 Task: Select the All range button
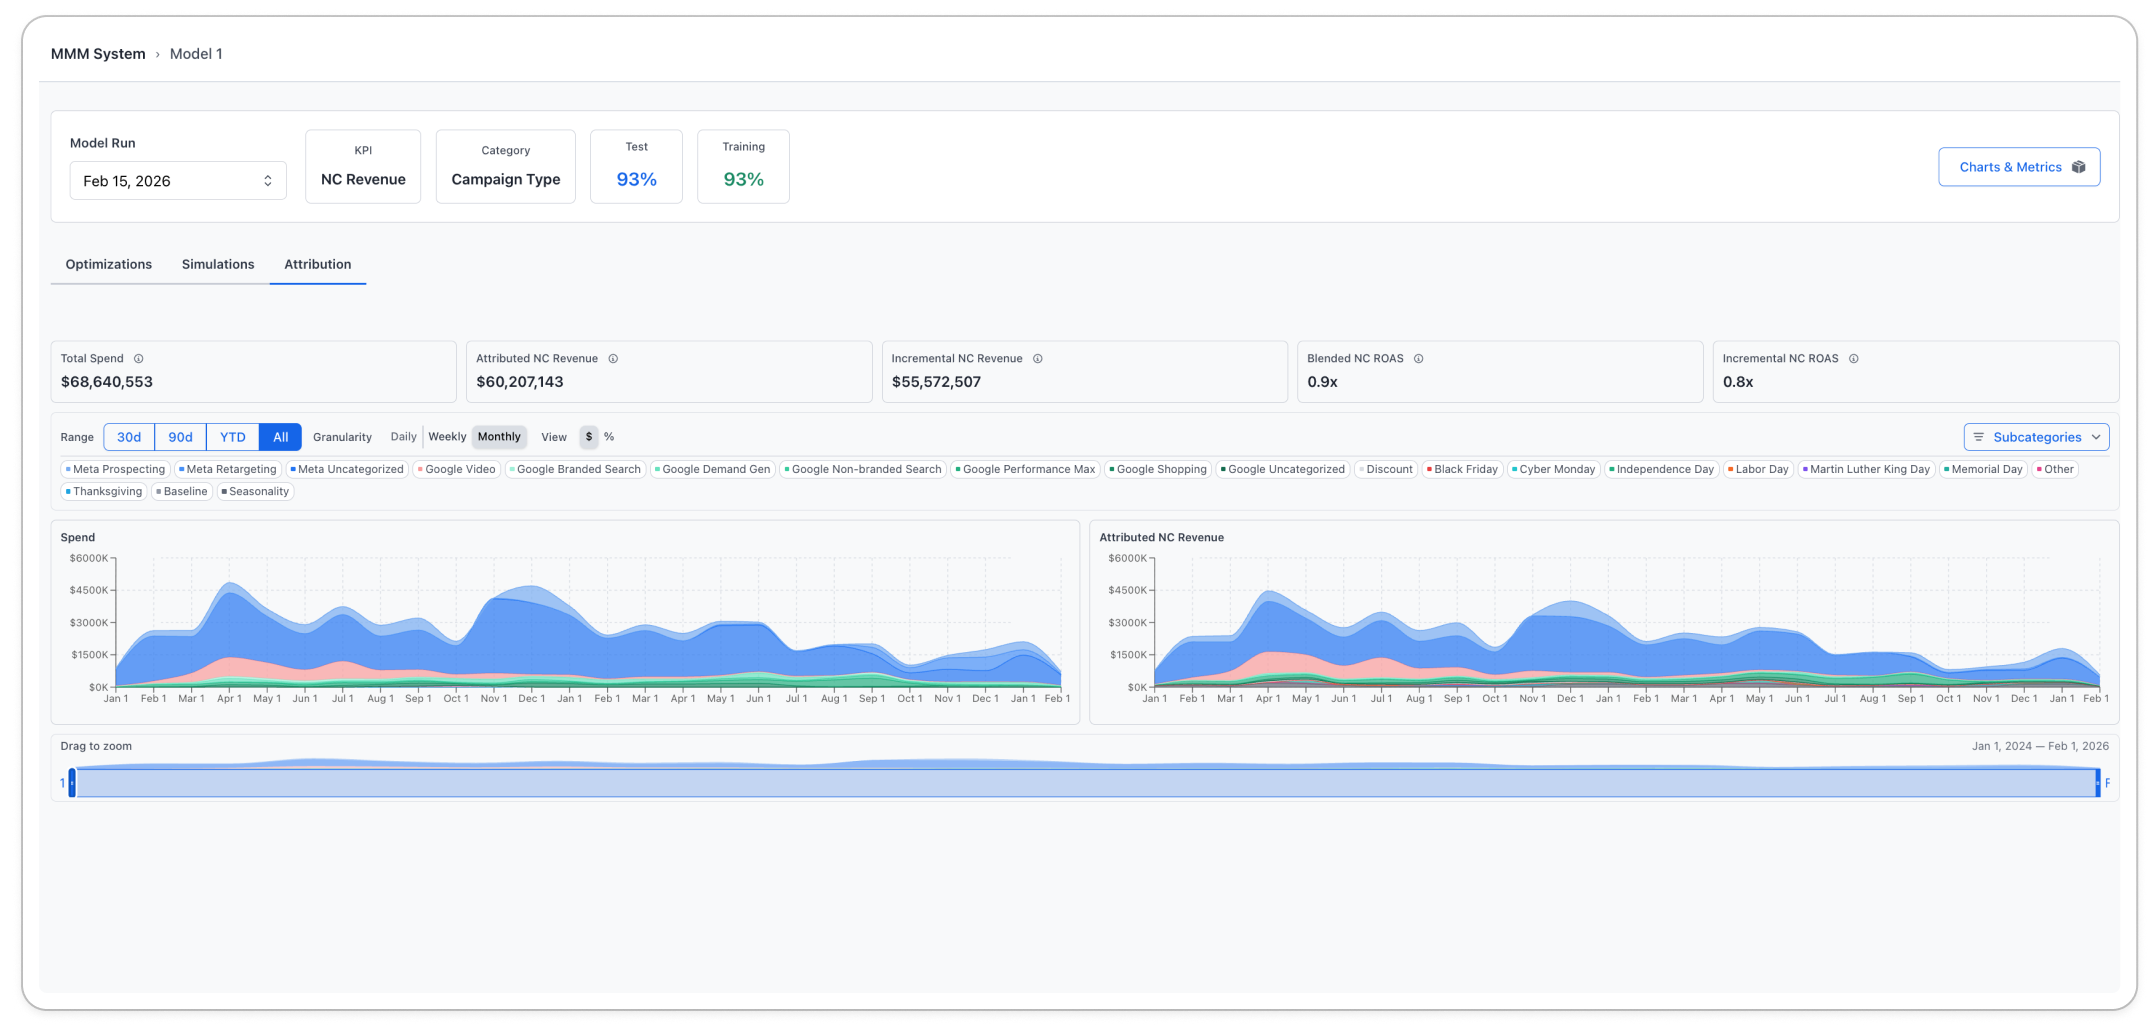point(281,437)
